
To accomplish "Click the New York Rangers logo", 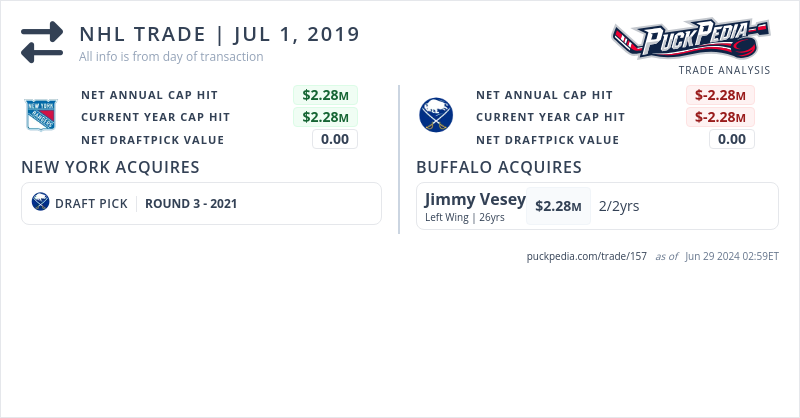I will 42,115.
